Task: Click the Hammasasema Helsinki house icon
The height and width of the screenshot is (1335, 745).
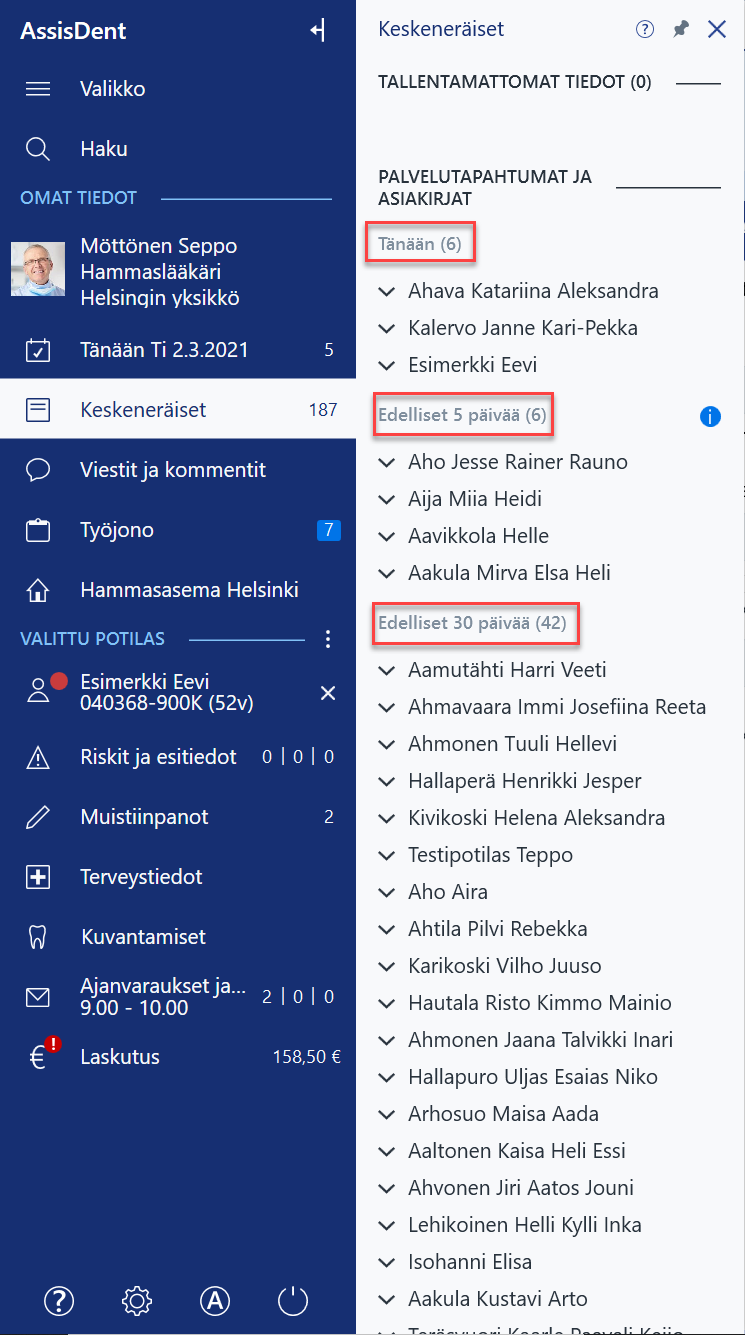Action: click(x=38, y=590)
